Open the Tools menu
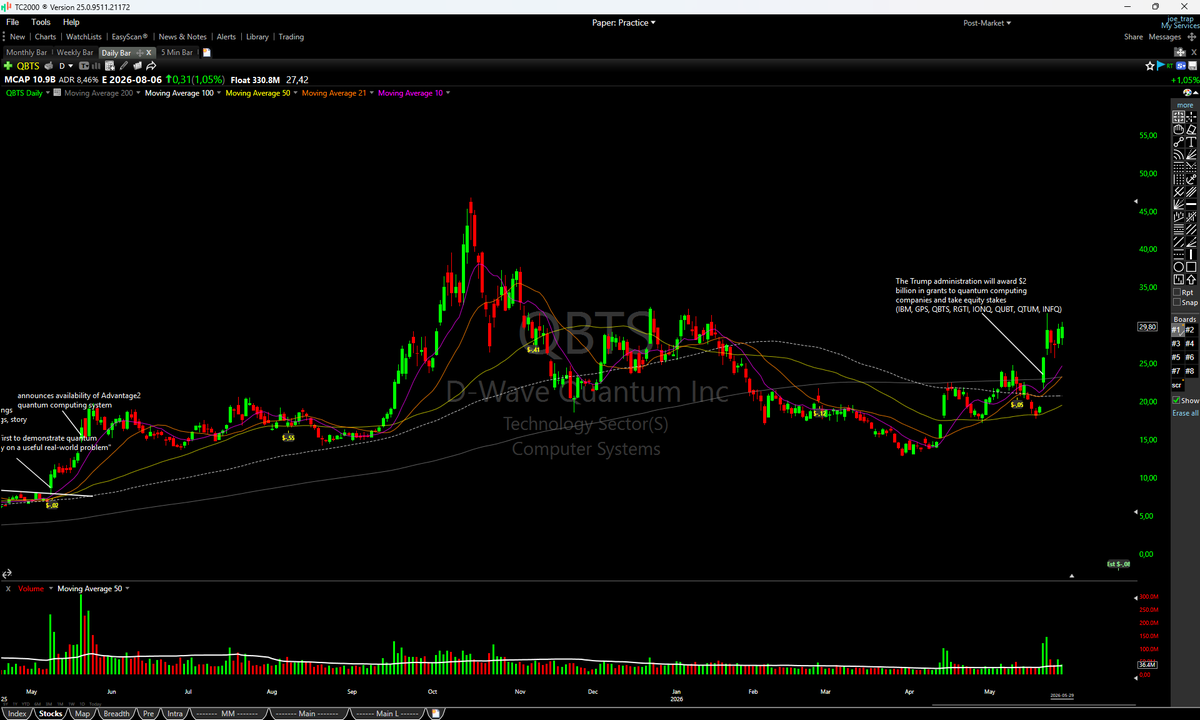The height and width of the screenshot is (720, 1200). 41,21
